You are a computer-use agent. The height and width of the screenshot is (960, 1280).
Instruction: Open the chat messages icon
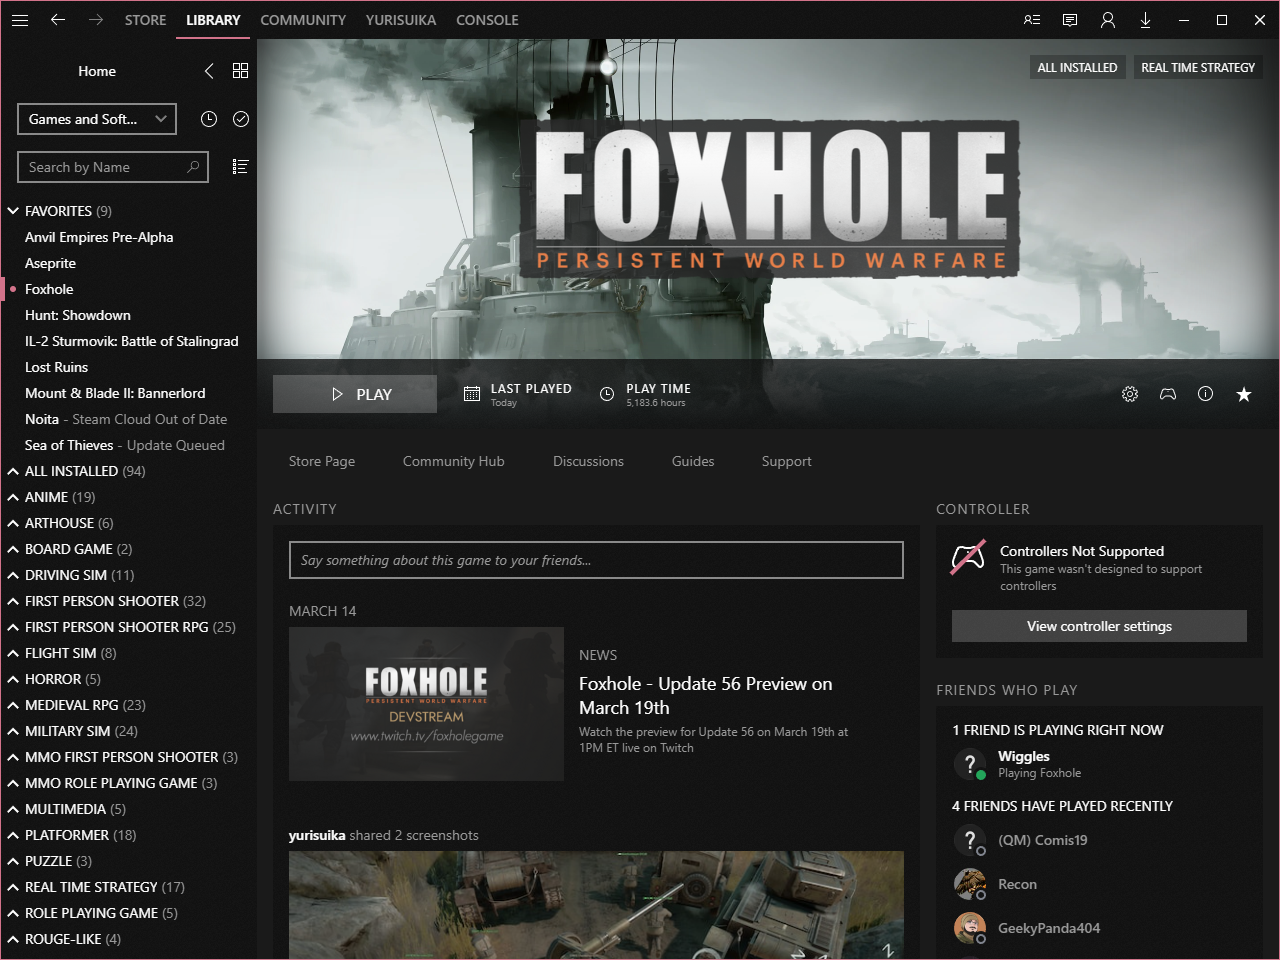pyautogui.click(x=1070, y=20)
